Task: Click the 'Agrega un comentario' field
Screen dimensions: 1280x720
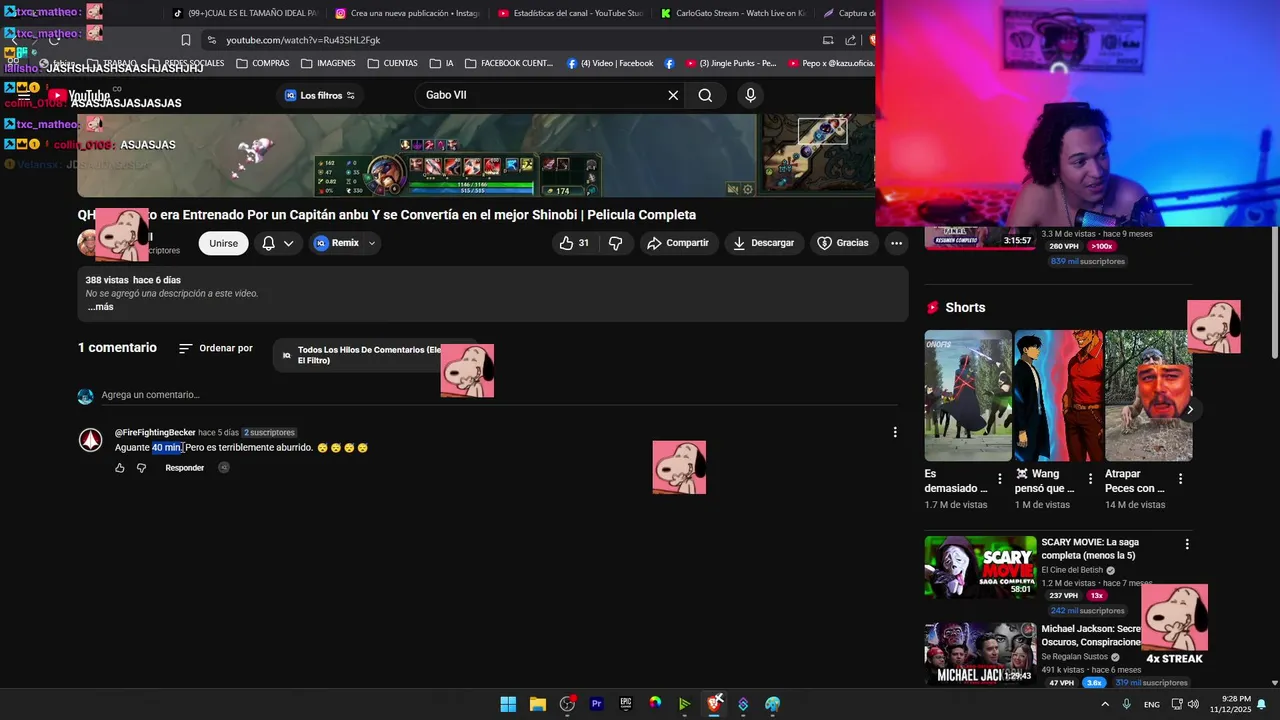Action: pyautogui.click(x=499, y=395)
